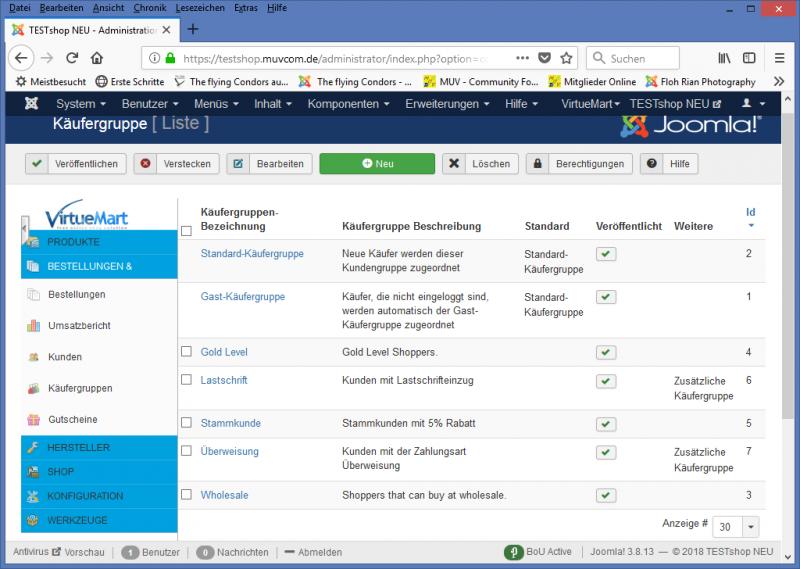Open Kunden in the sidebar

click(64, 357)
